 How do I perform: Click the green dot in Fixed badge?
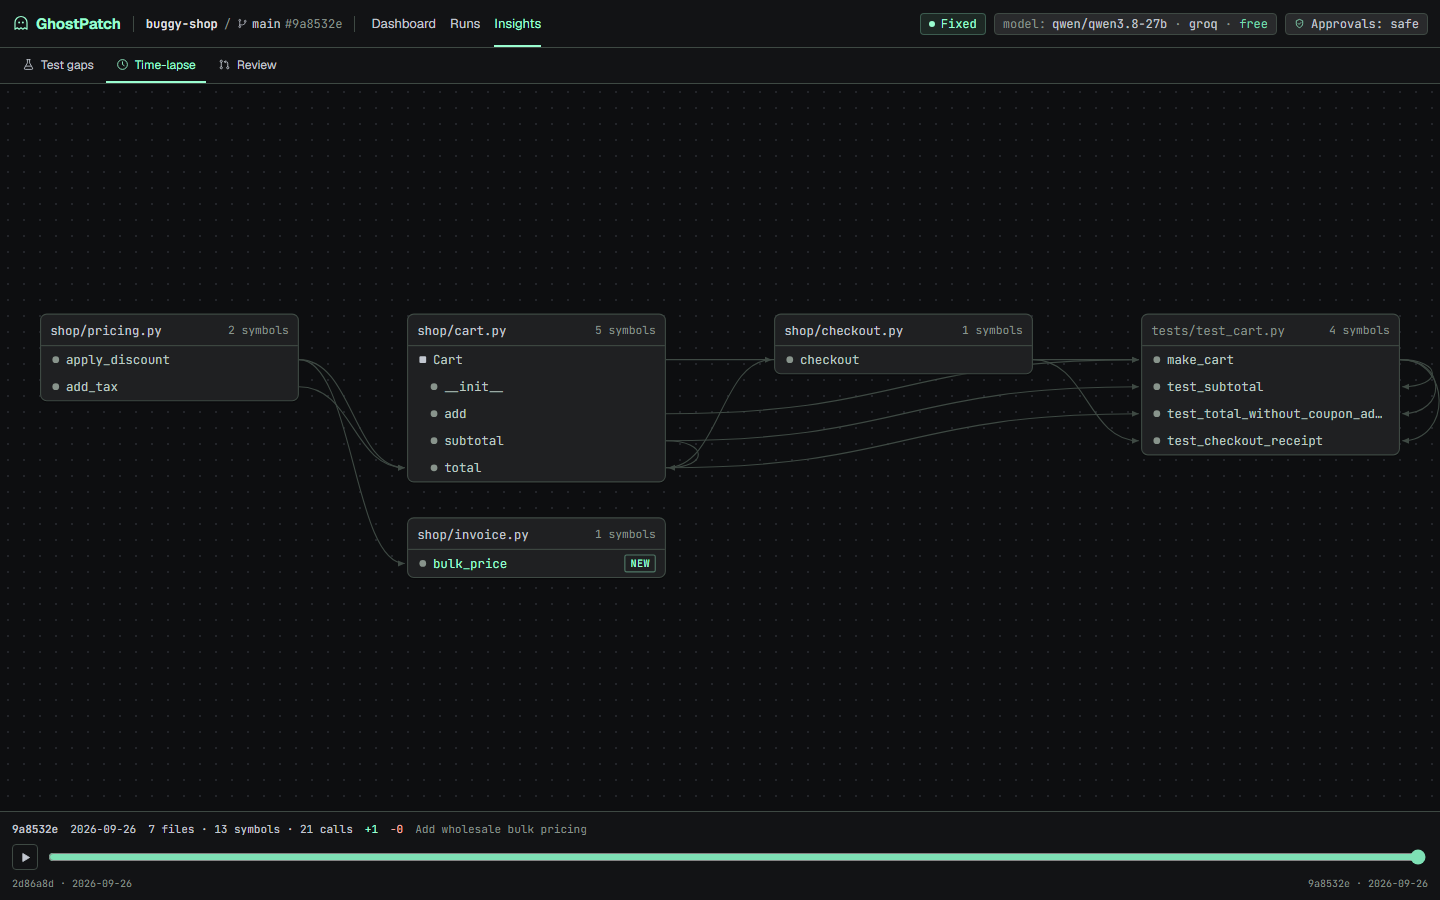[932, 24]
